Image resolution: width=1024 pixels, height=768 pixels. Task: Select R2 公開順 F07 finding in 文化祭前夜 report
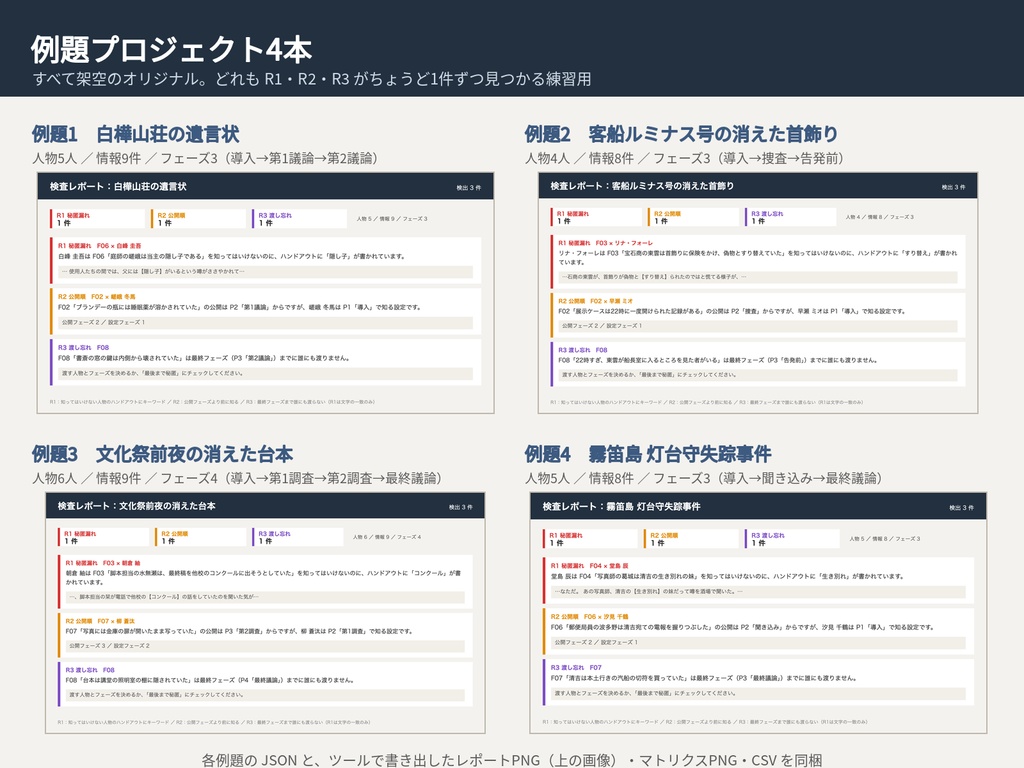(x=265, y=635)
